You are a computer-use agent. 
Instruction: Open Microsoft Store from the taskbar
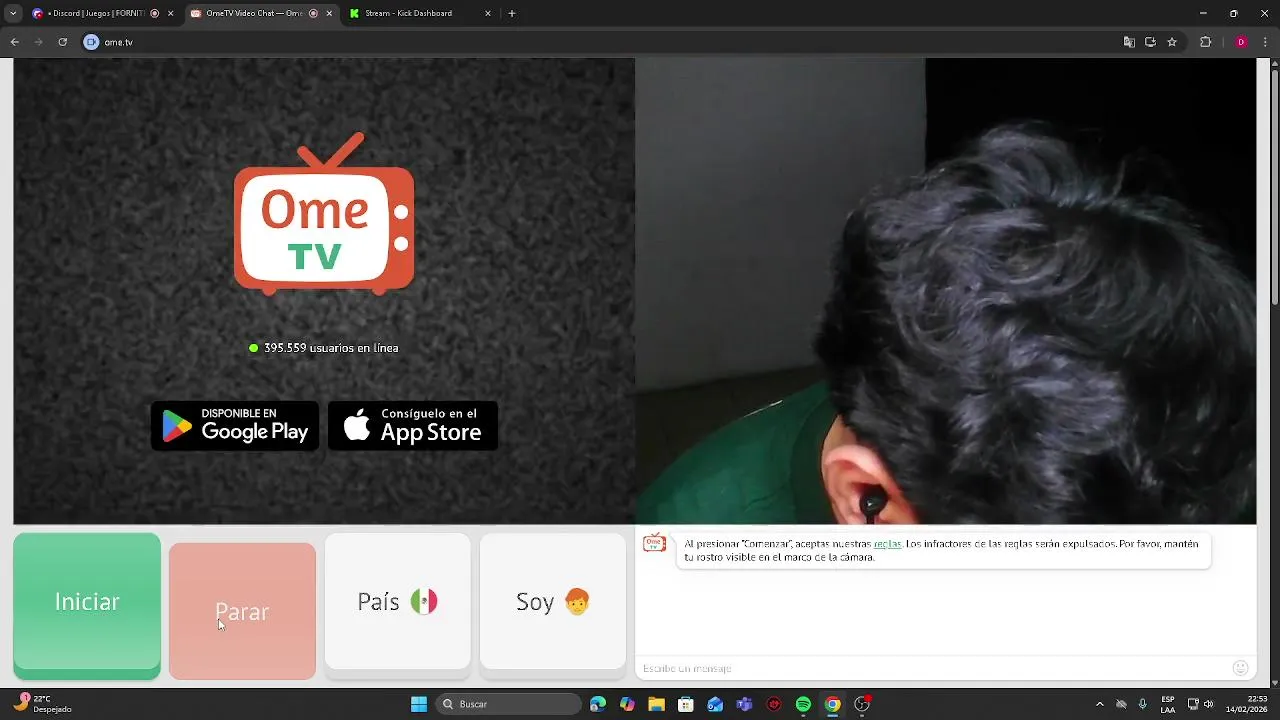pyautogui.click(x=686, y=704)
